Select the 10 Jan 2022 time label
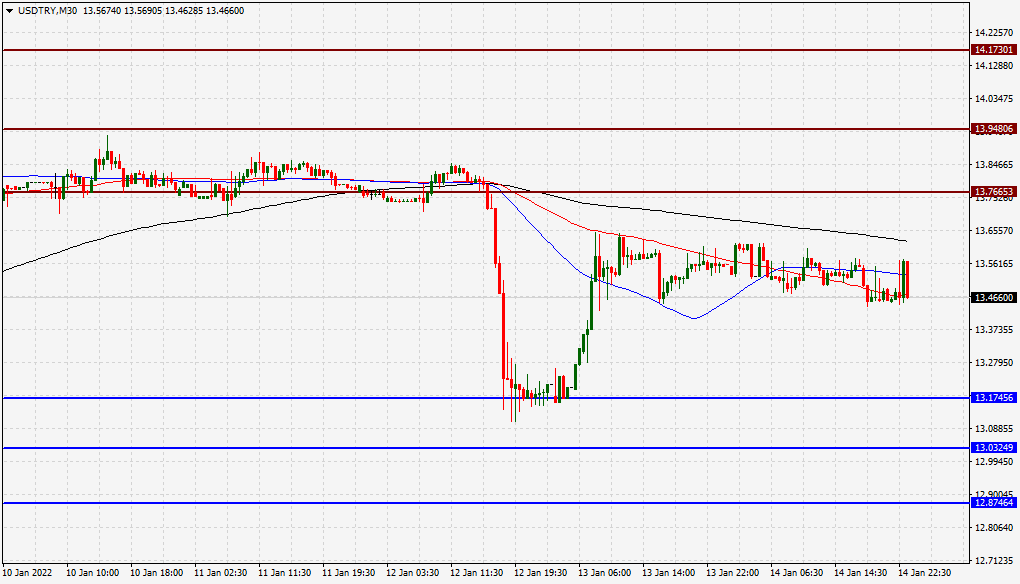The height and width of the screenshot is (584, 1020). (27, 573)
